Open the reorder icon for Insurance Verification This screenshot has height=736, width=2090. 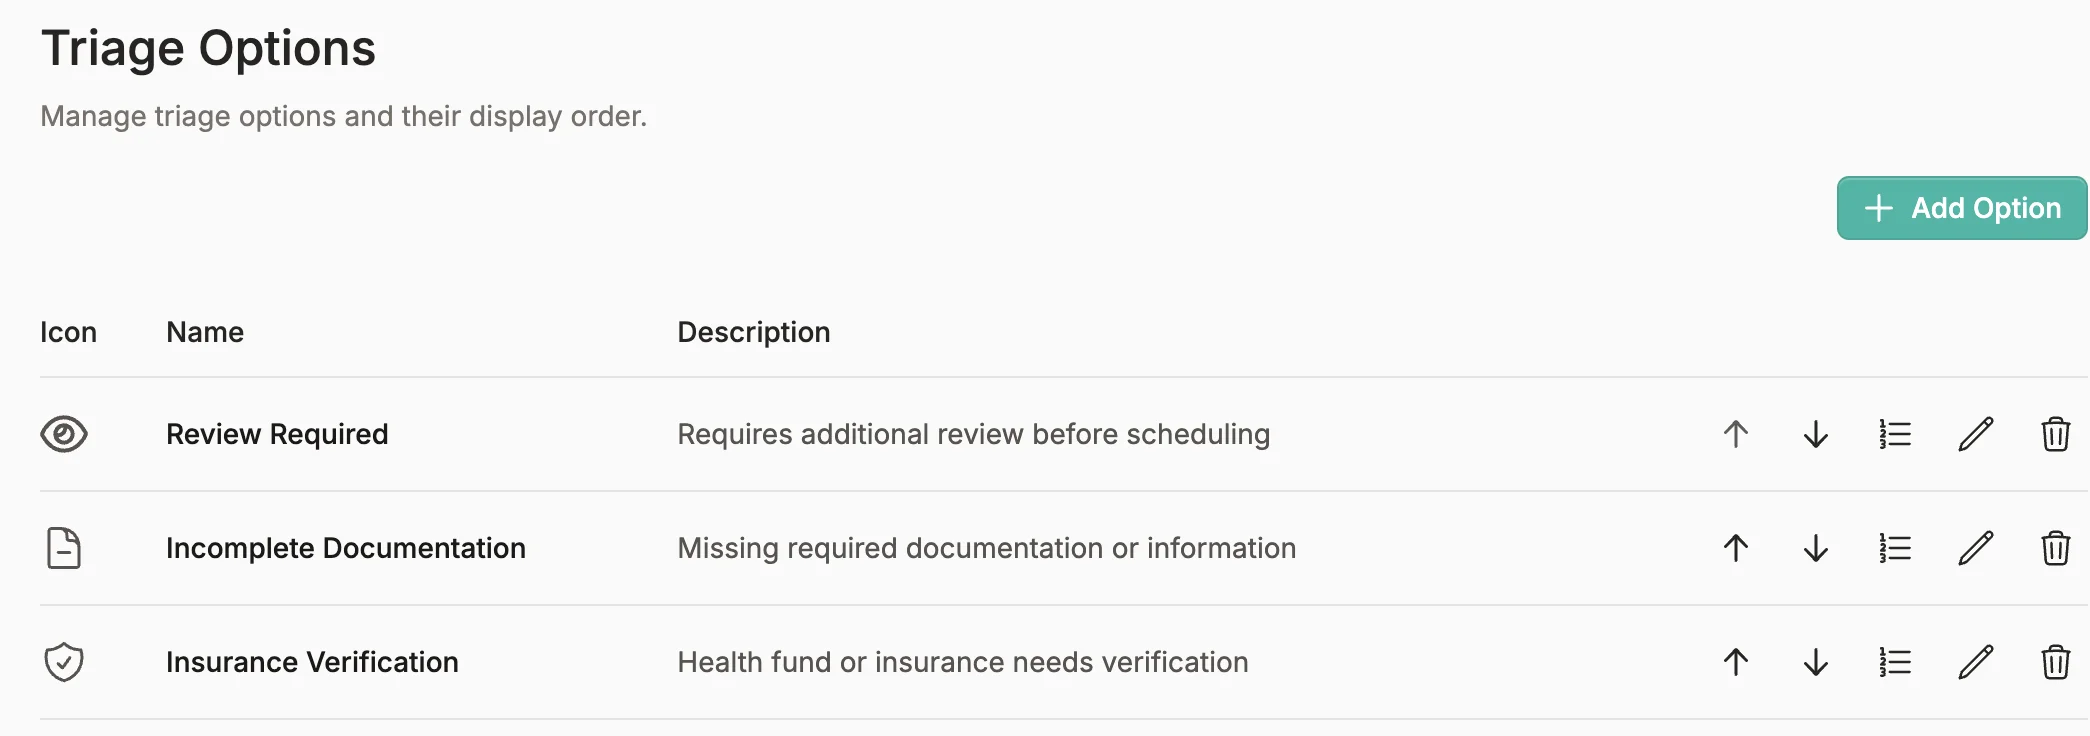(x=1896, y=661)
